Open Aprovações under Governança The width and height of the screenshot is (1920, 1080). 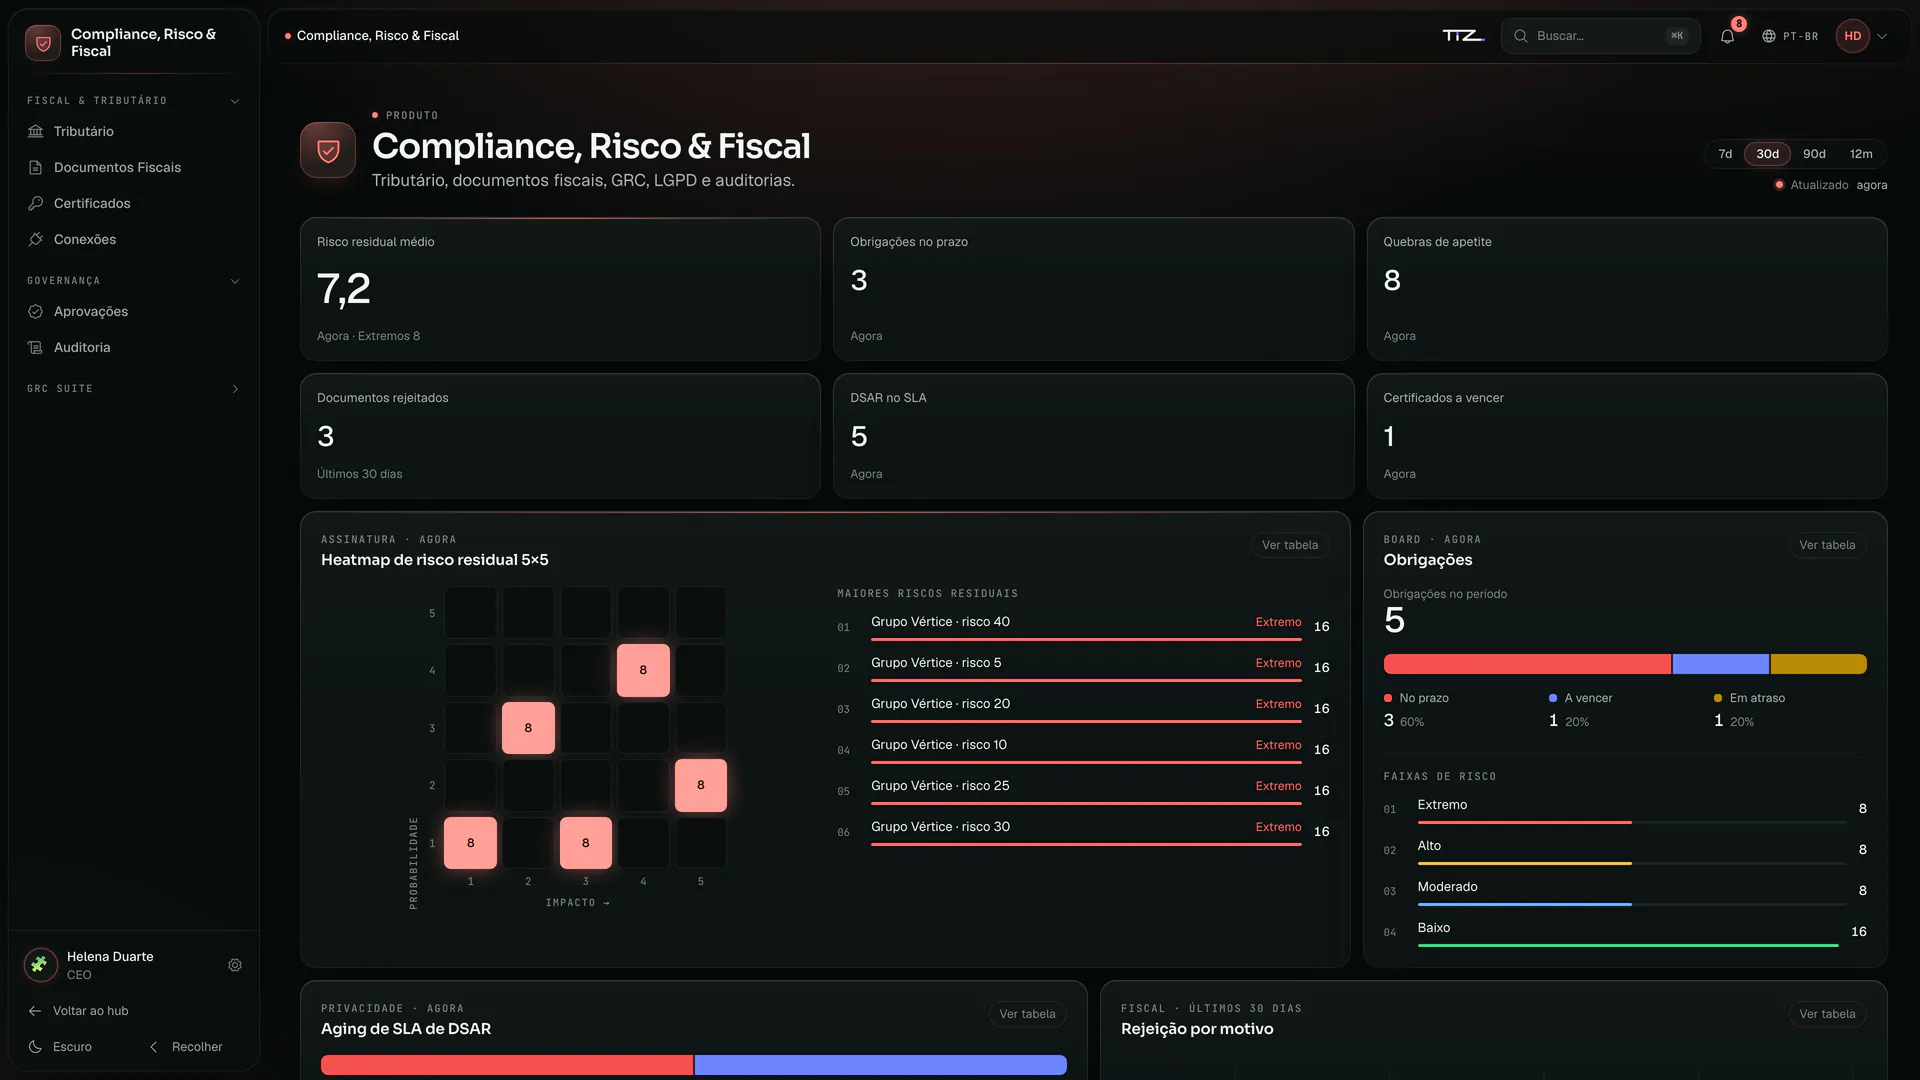coord(133,311)
